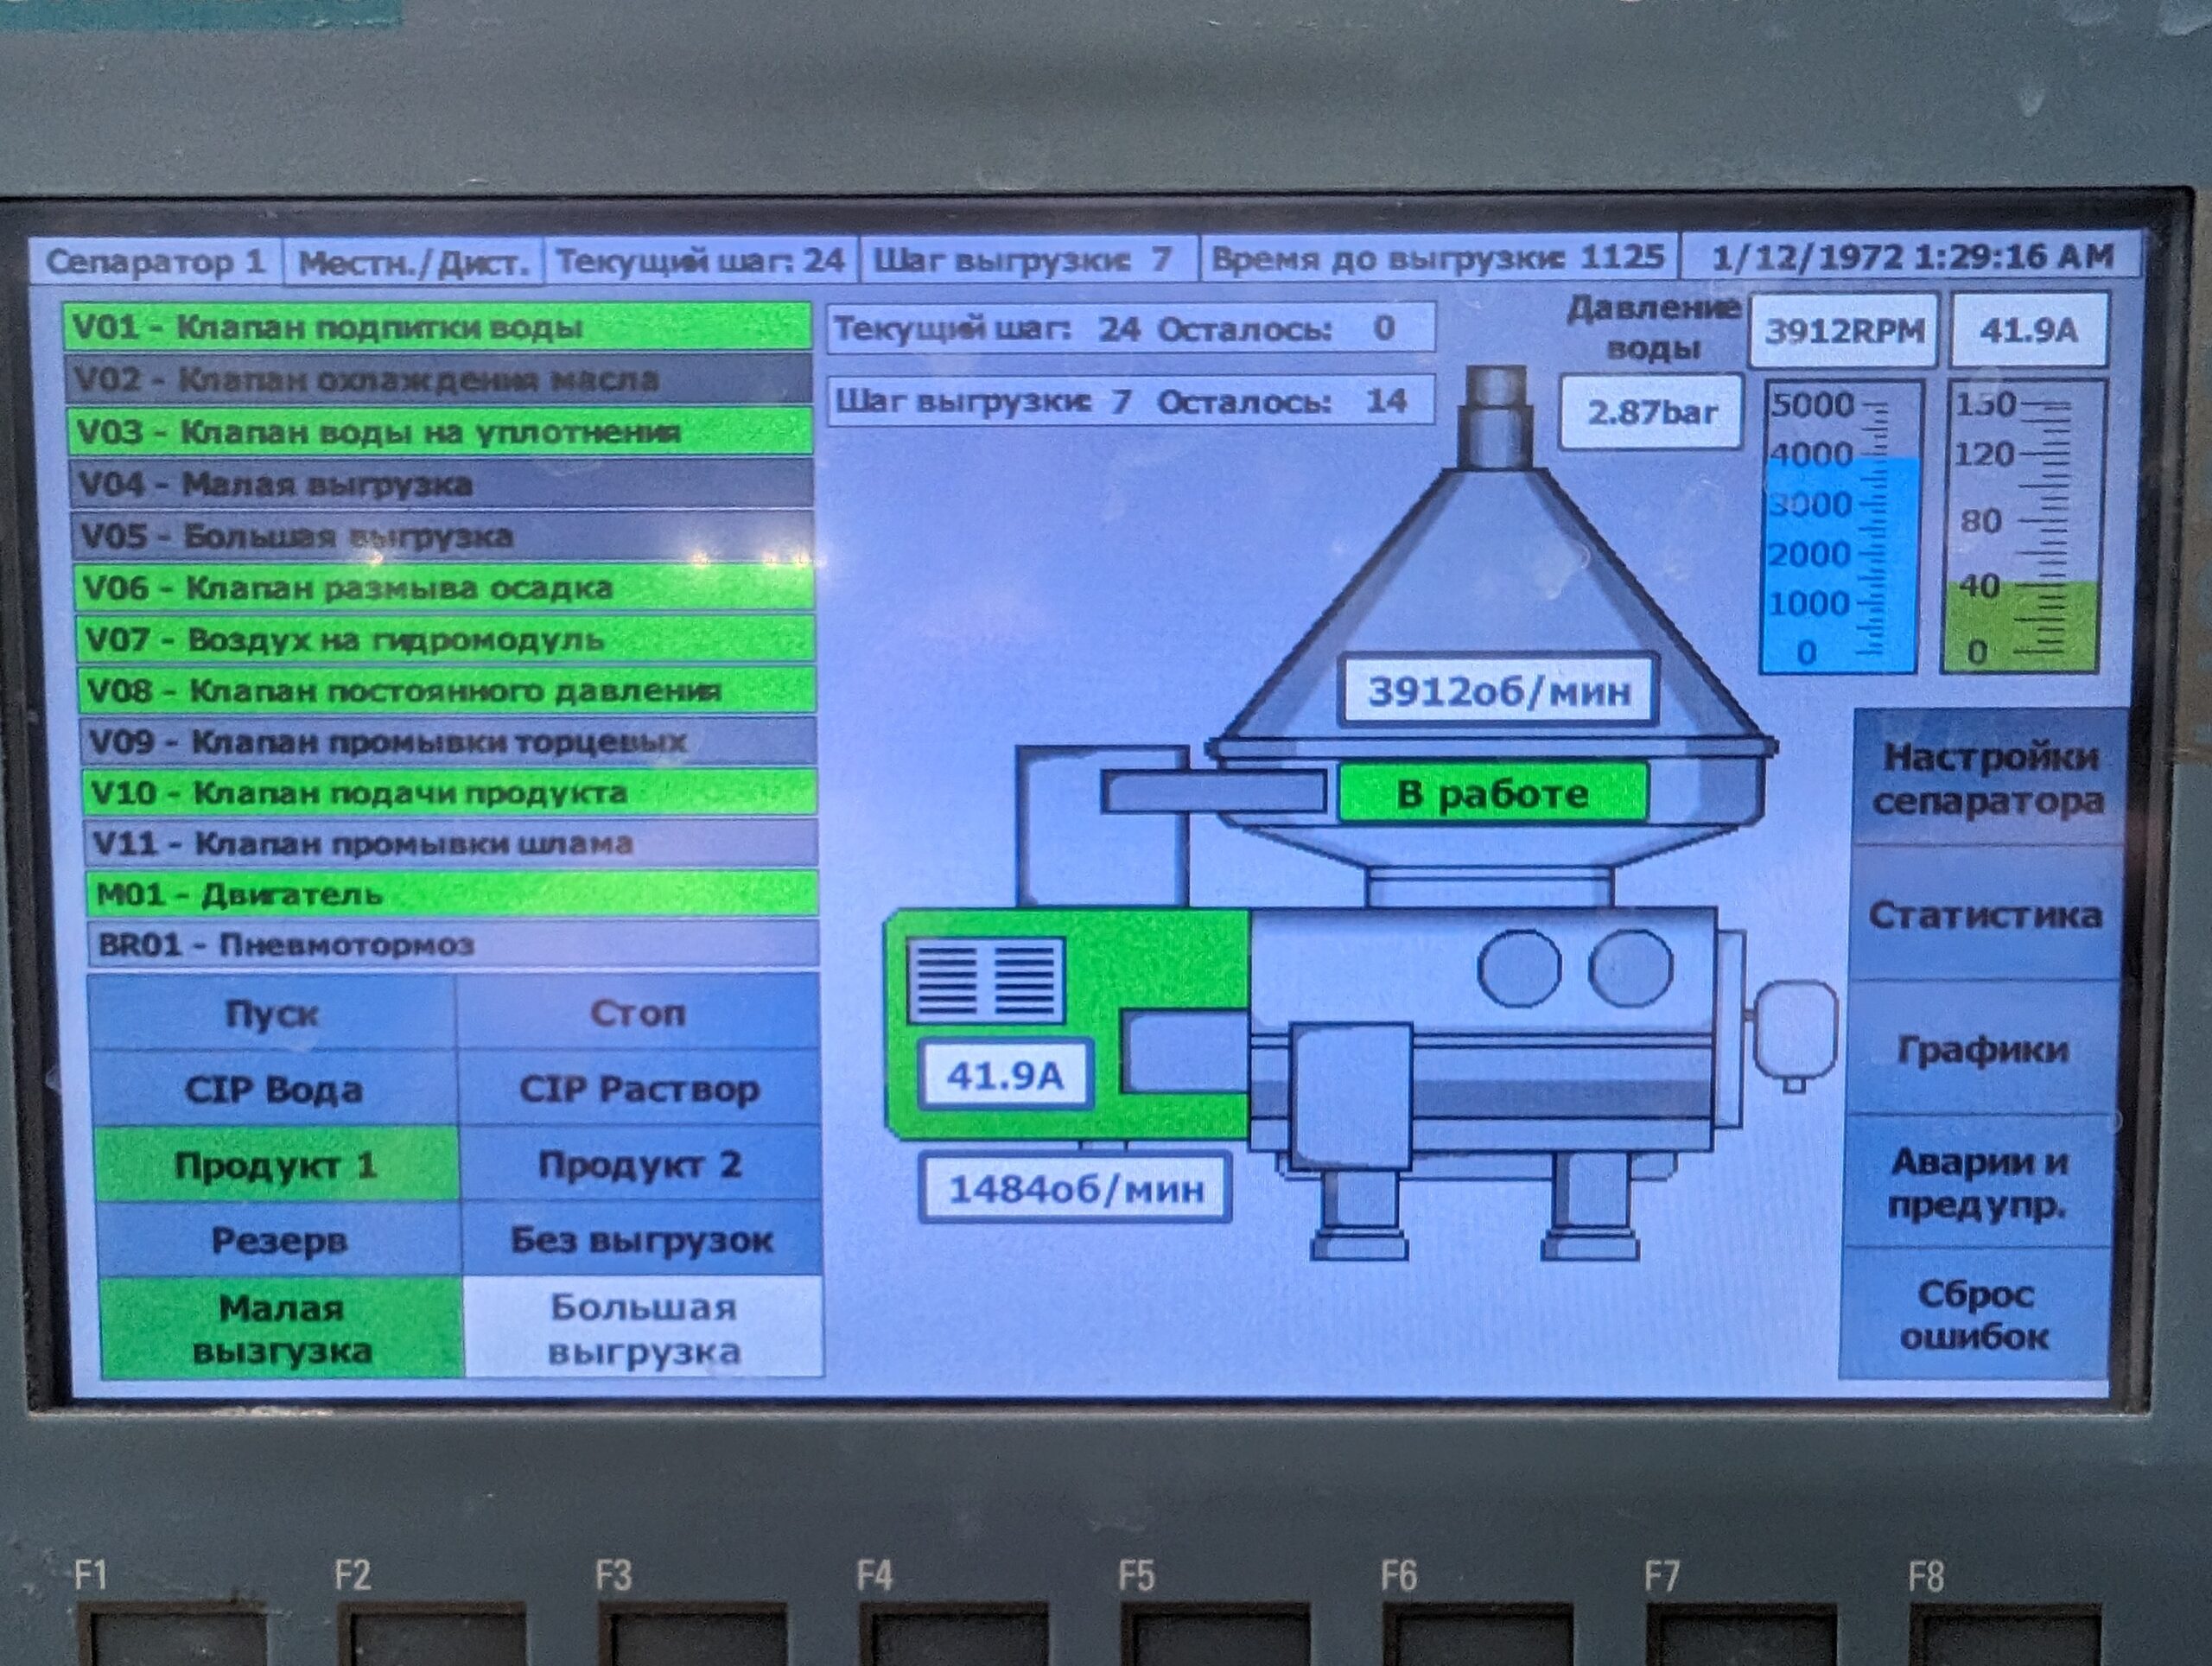Image resolution: width=2212 pixels, height=1666 pixels.
Task: Click the motor ventilation grille icon
Action: (986, 980)
